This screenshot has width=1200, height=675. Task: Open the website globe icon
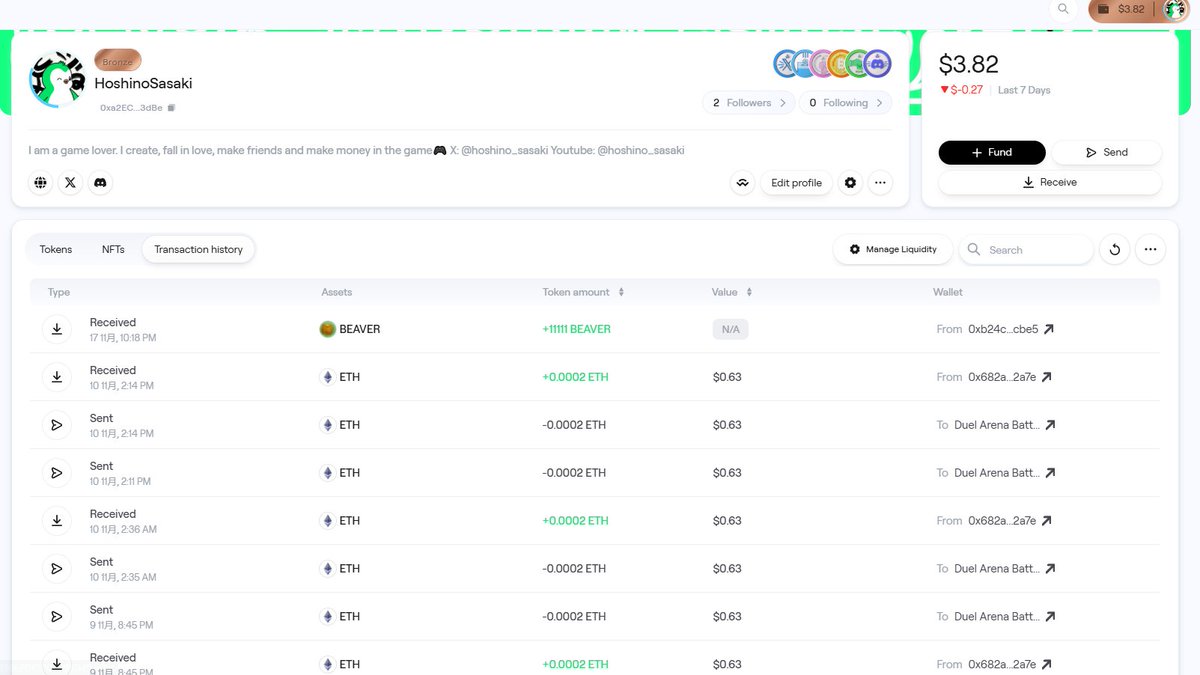tap(41, 183)
